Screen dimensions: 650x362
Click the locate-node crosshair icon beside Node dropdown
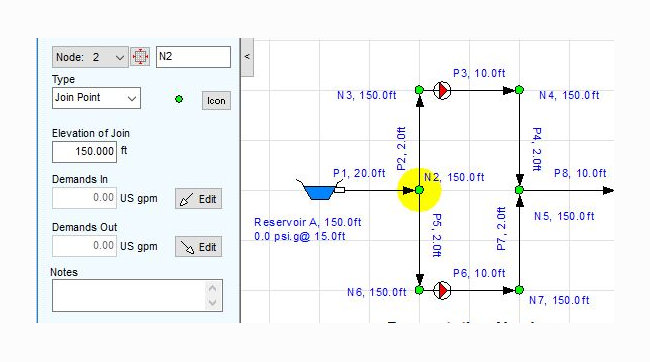tap(140, 56)
